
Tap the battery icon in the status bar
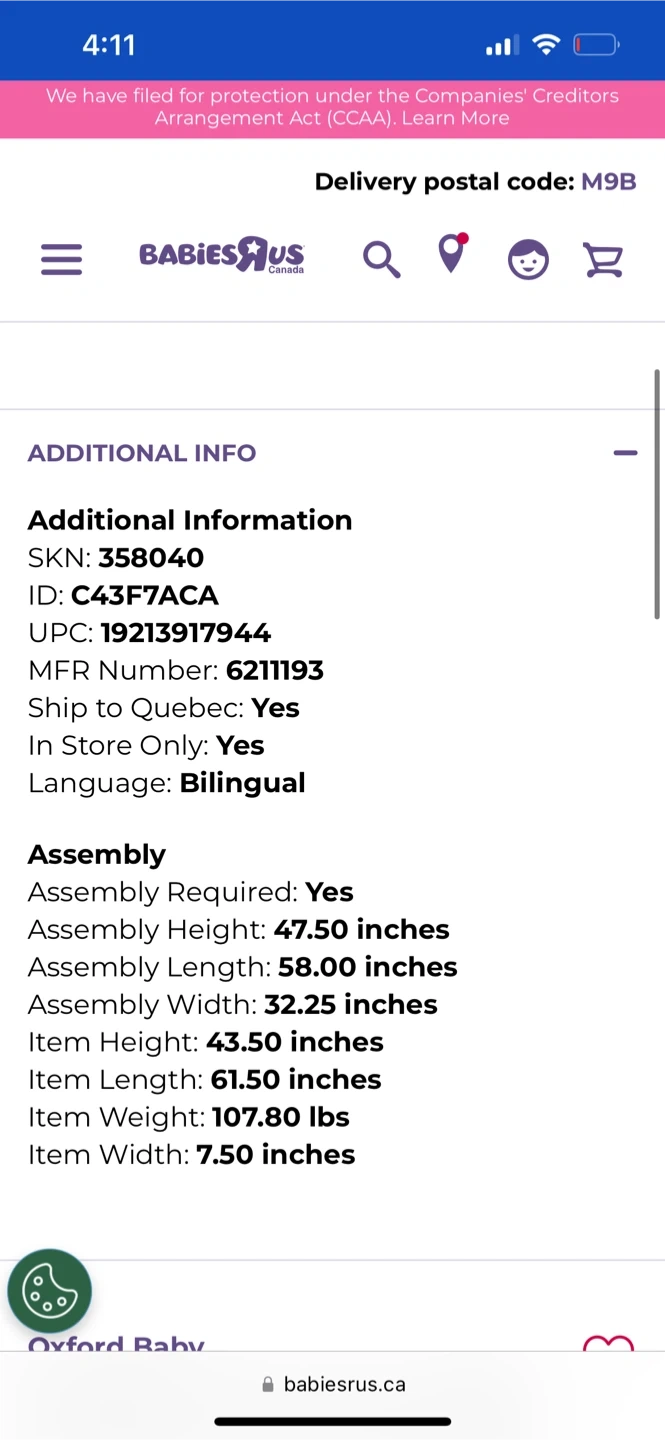[x=596, y=45]
